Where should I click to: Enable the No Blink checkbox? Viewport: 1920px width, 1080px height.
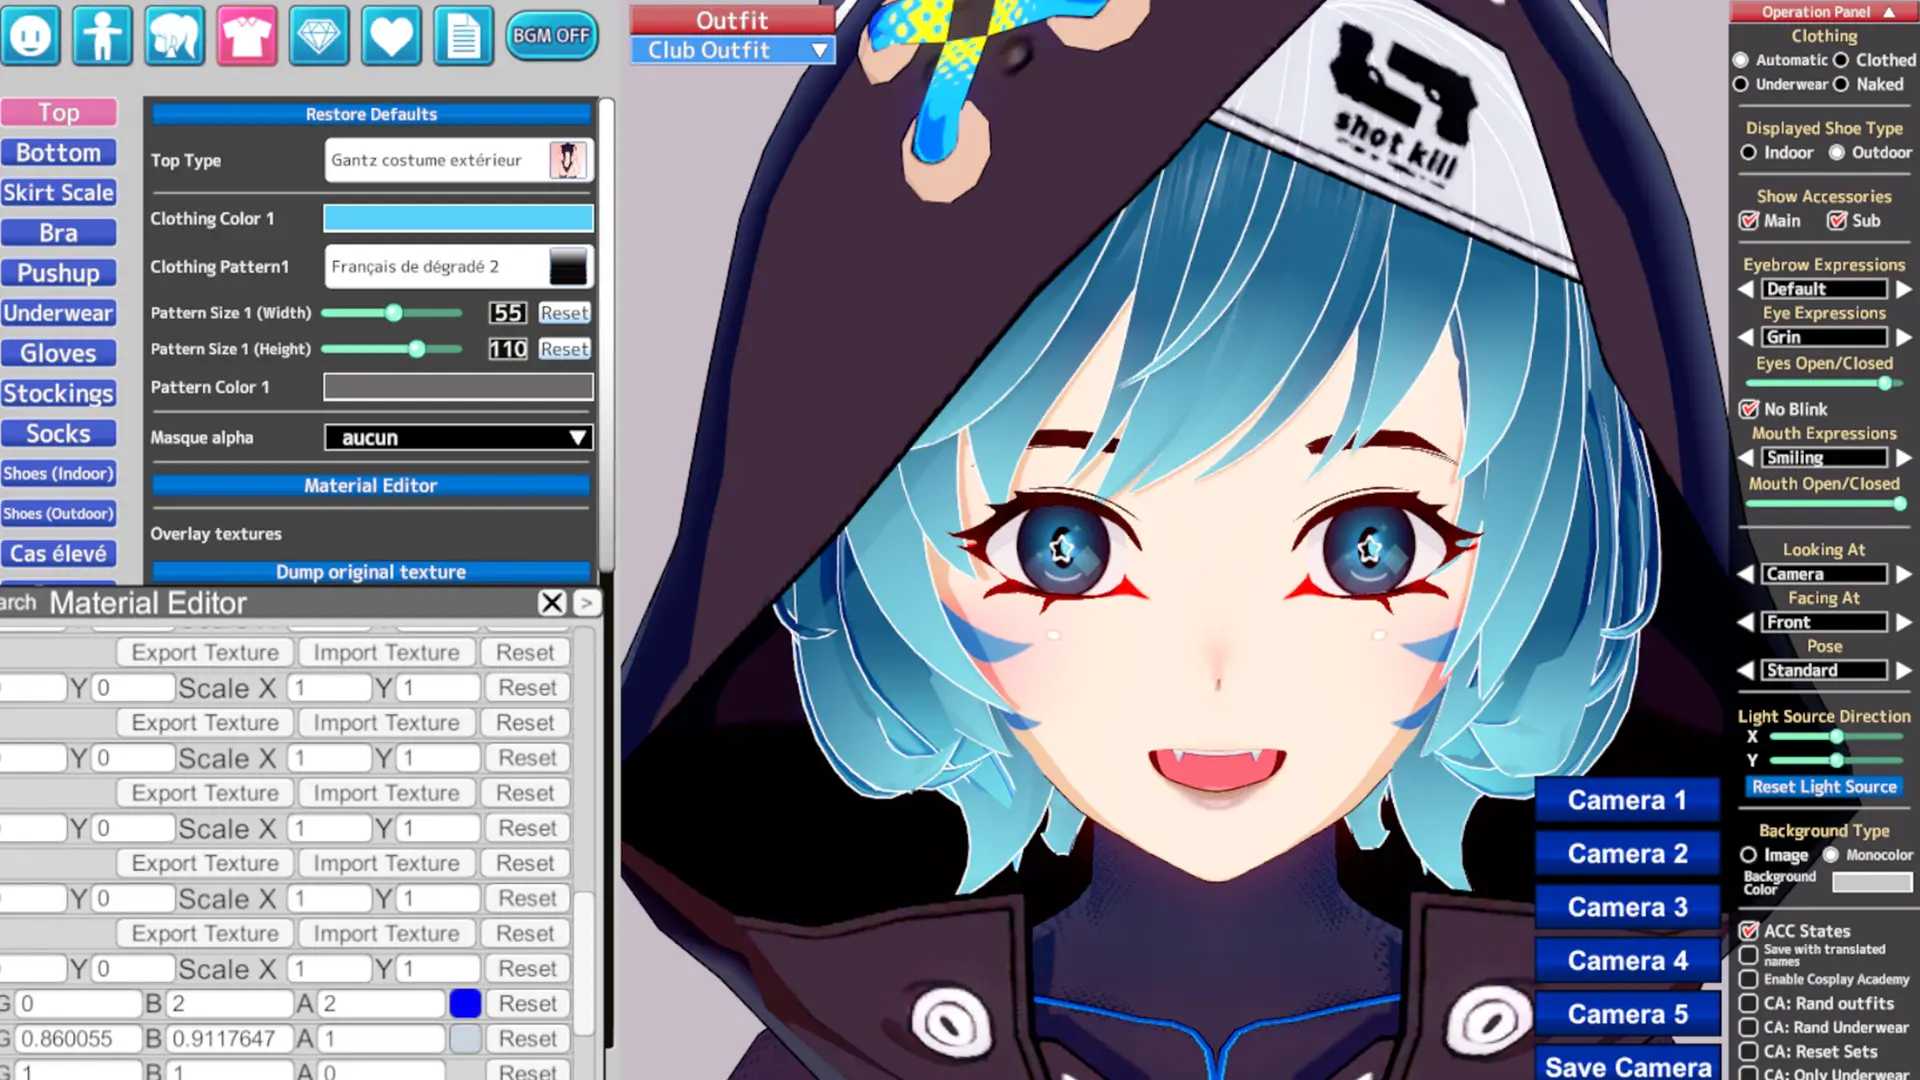(x=1750, y=408)
